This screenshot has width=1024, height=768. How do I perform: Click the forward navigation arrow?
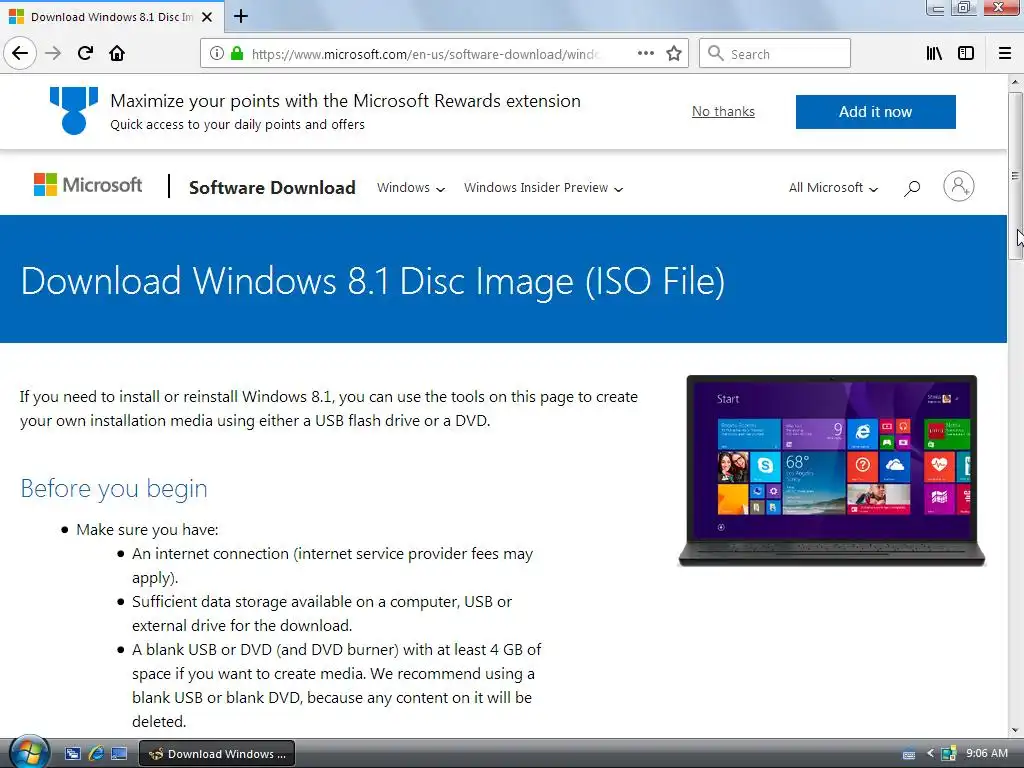tap(53, 53)
